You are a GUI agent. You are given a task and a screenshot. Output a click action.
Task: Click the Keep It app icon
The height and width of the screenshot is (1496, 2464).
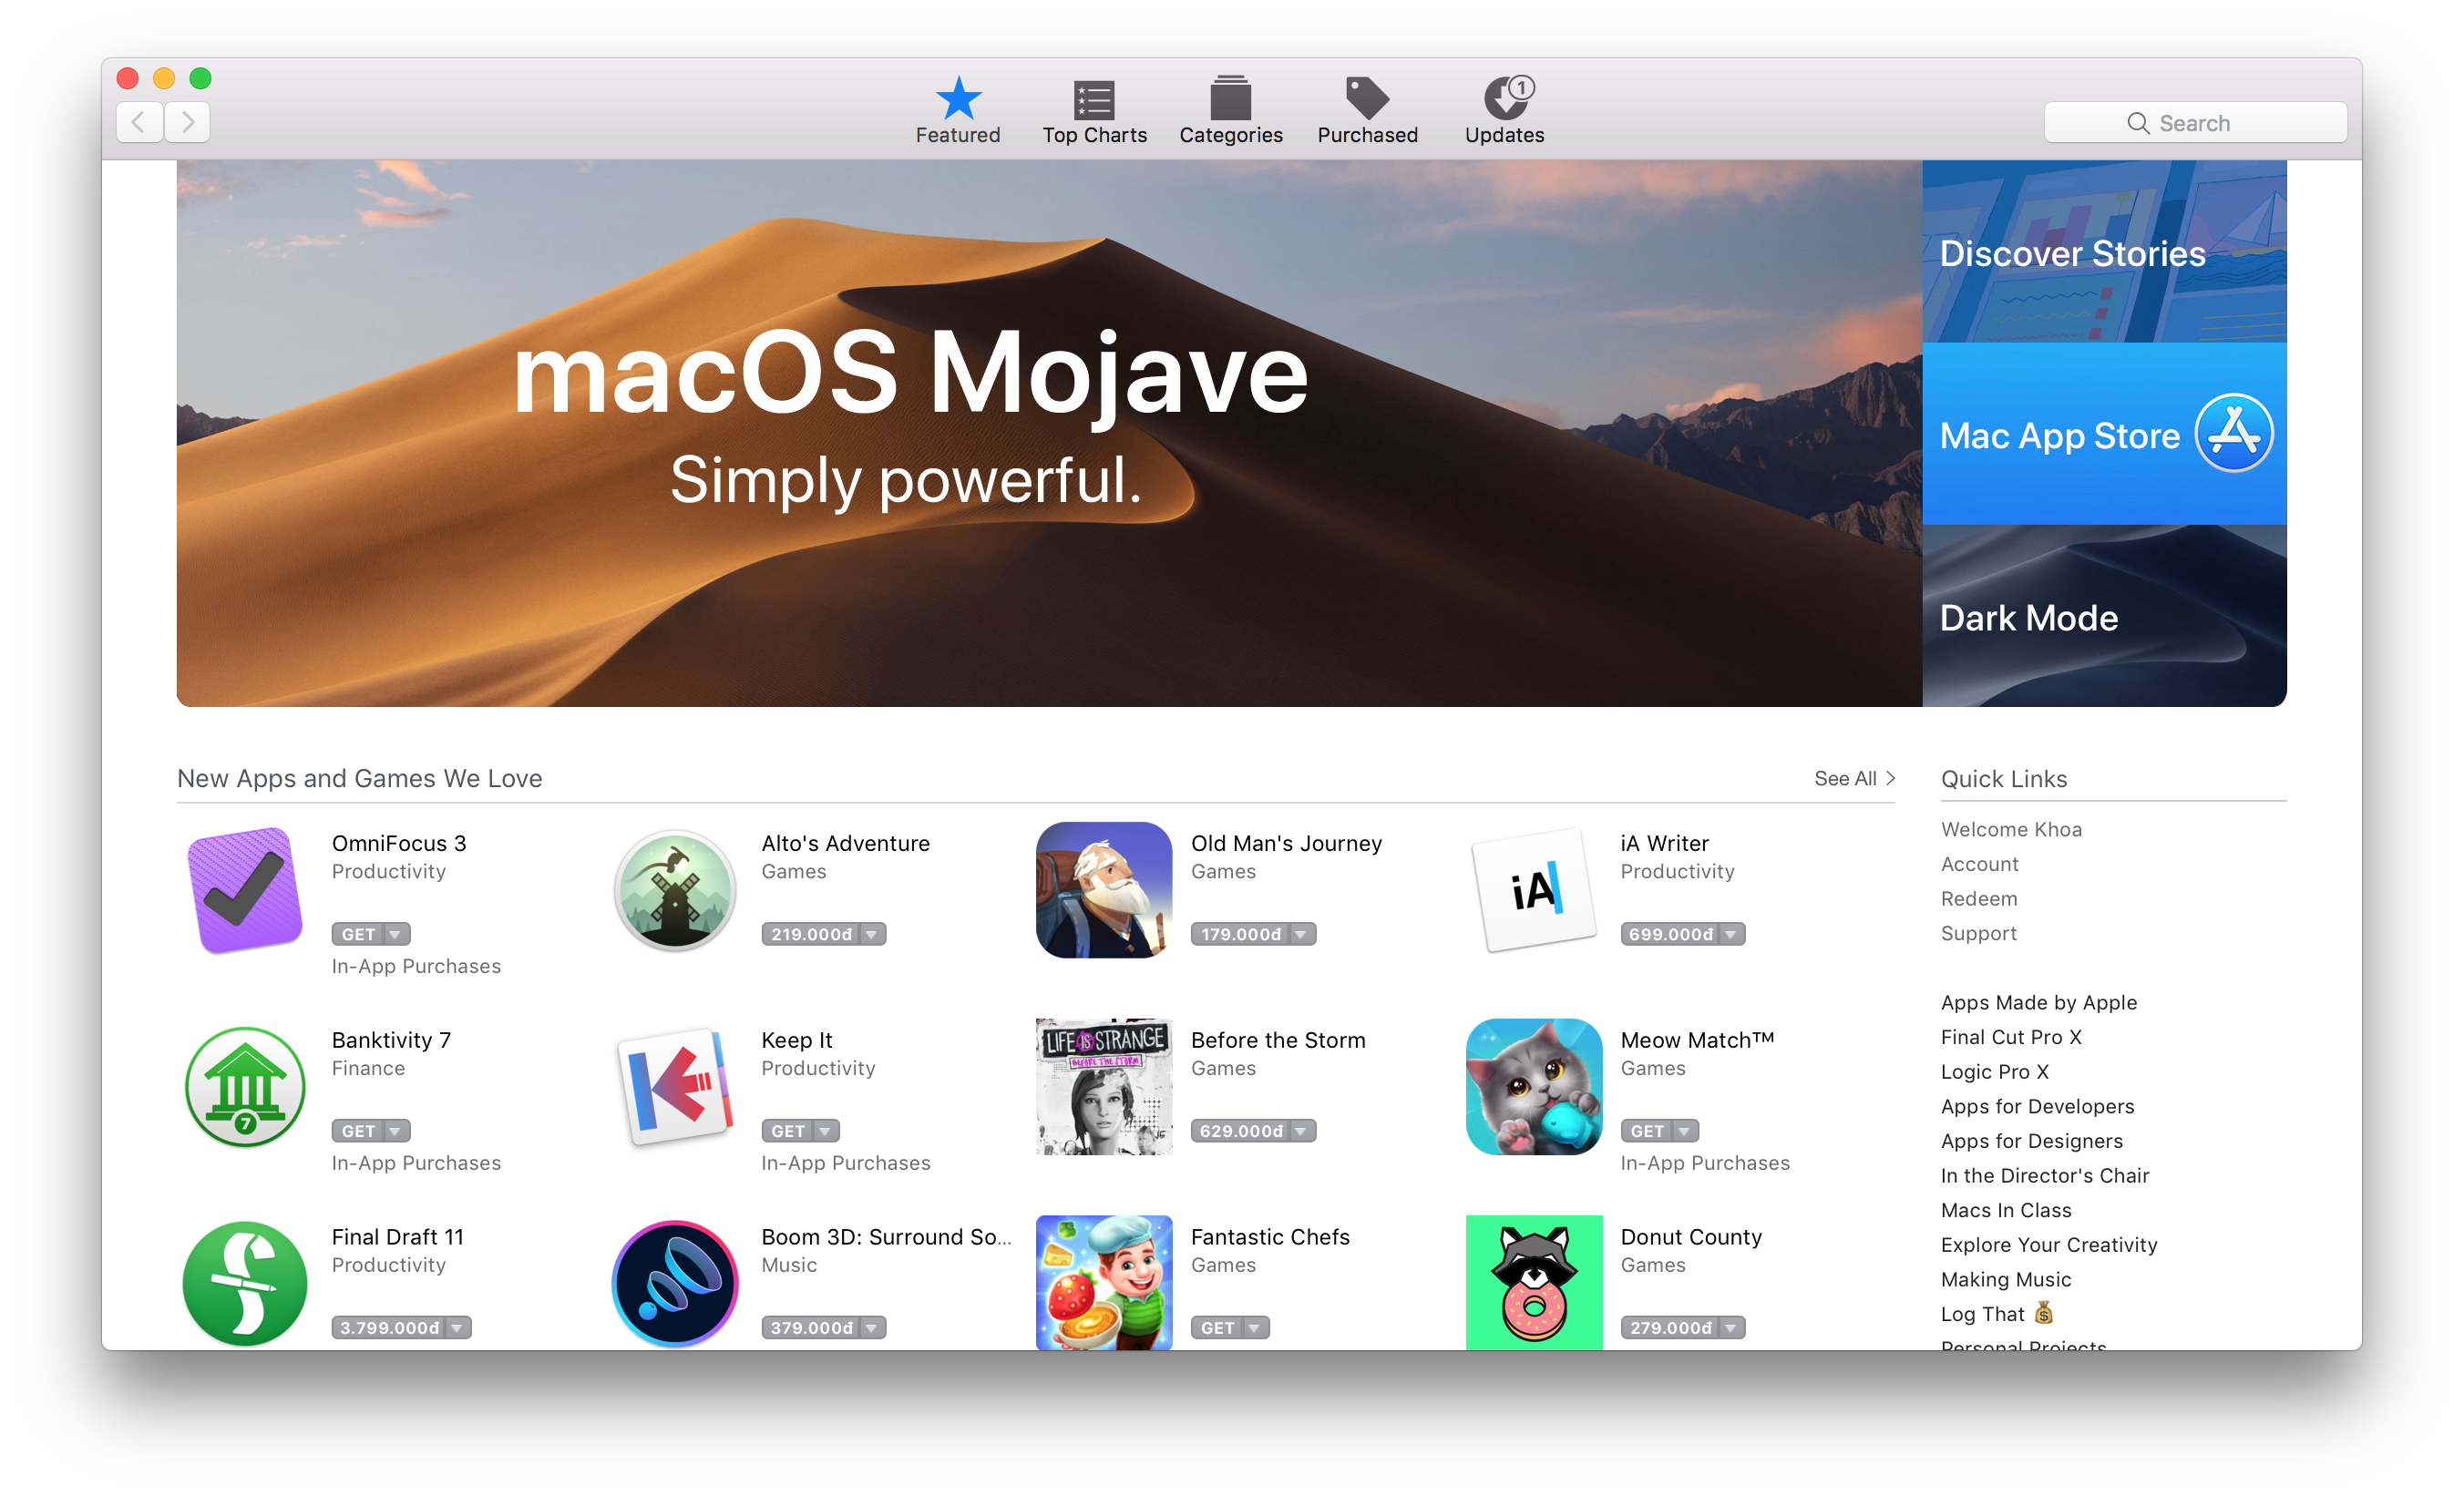coord(675,1087)
